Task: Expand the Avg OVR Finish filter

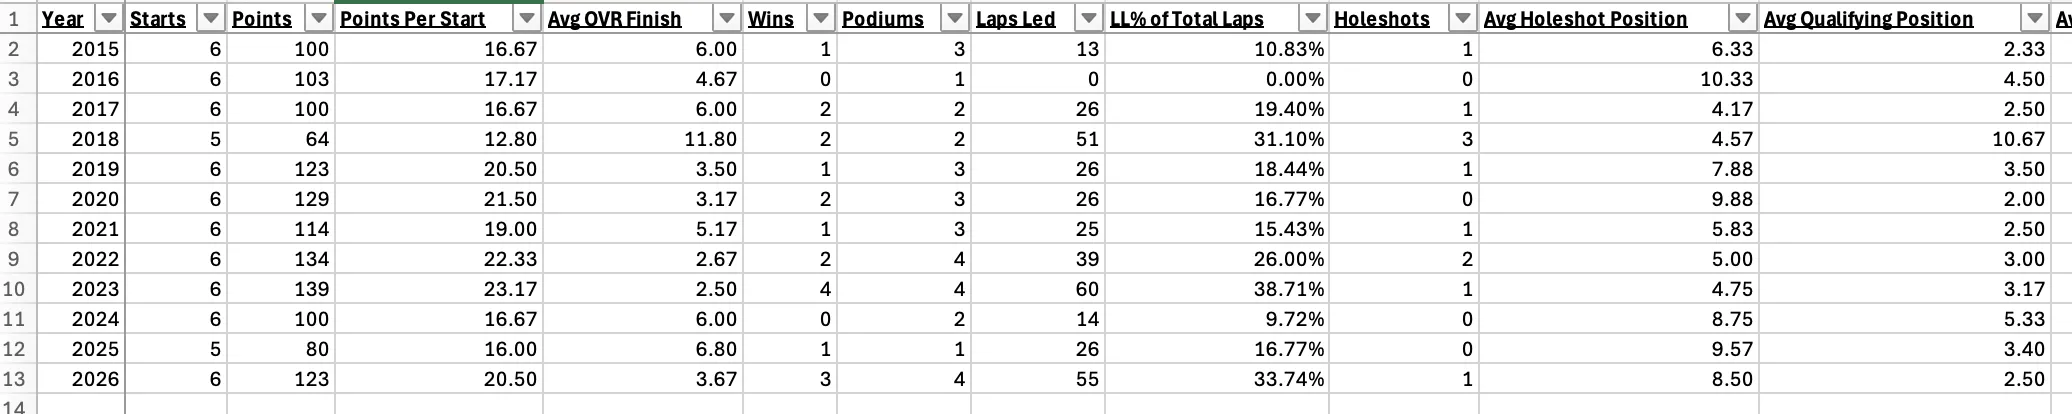Action: click(x=727, y=18)
